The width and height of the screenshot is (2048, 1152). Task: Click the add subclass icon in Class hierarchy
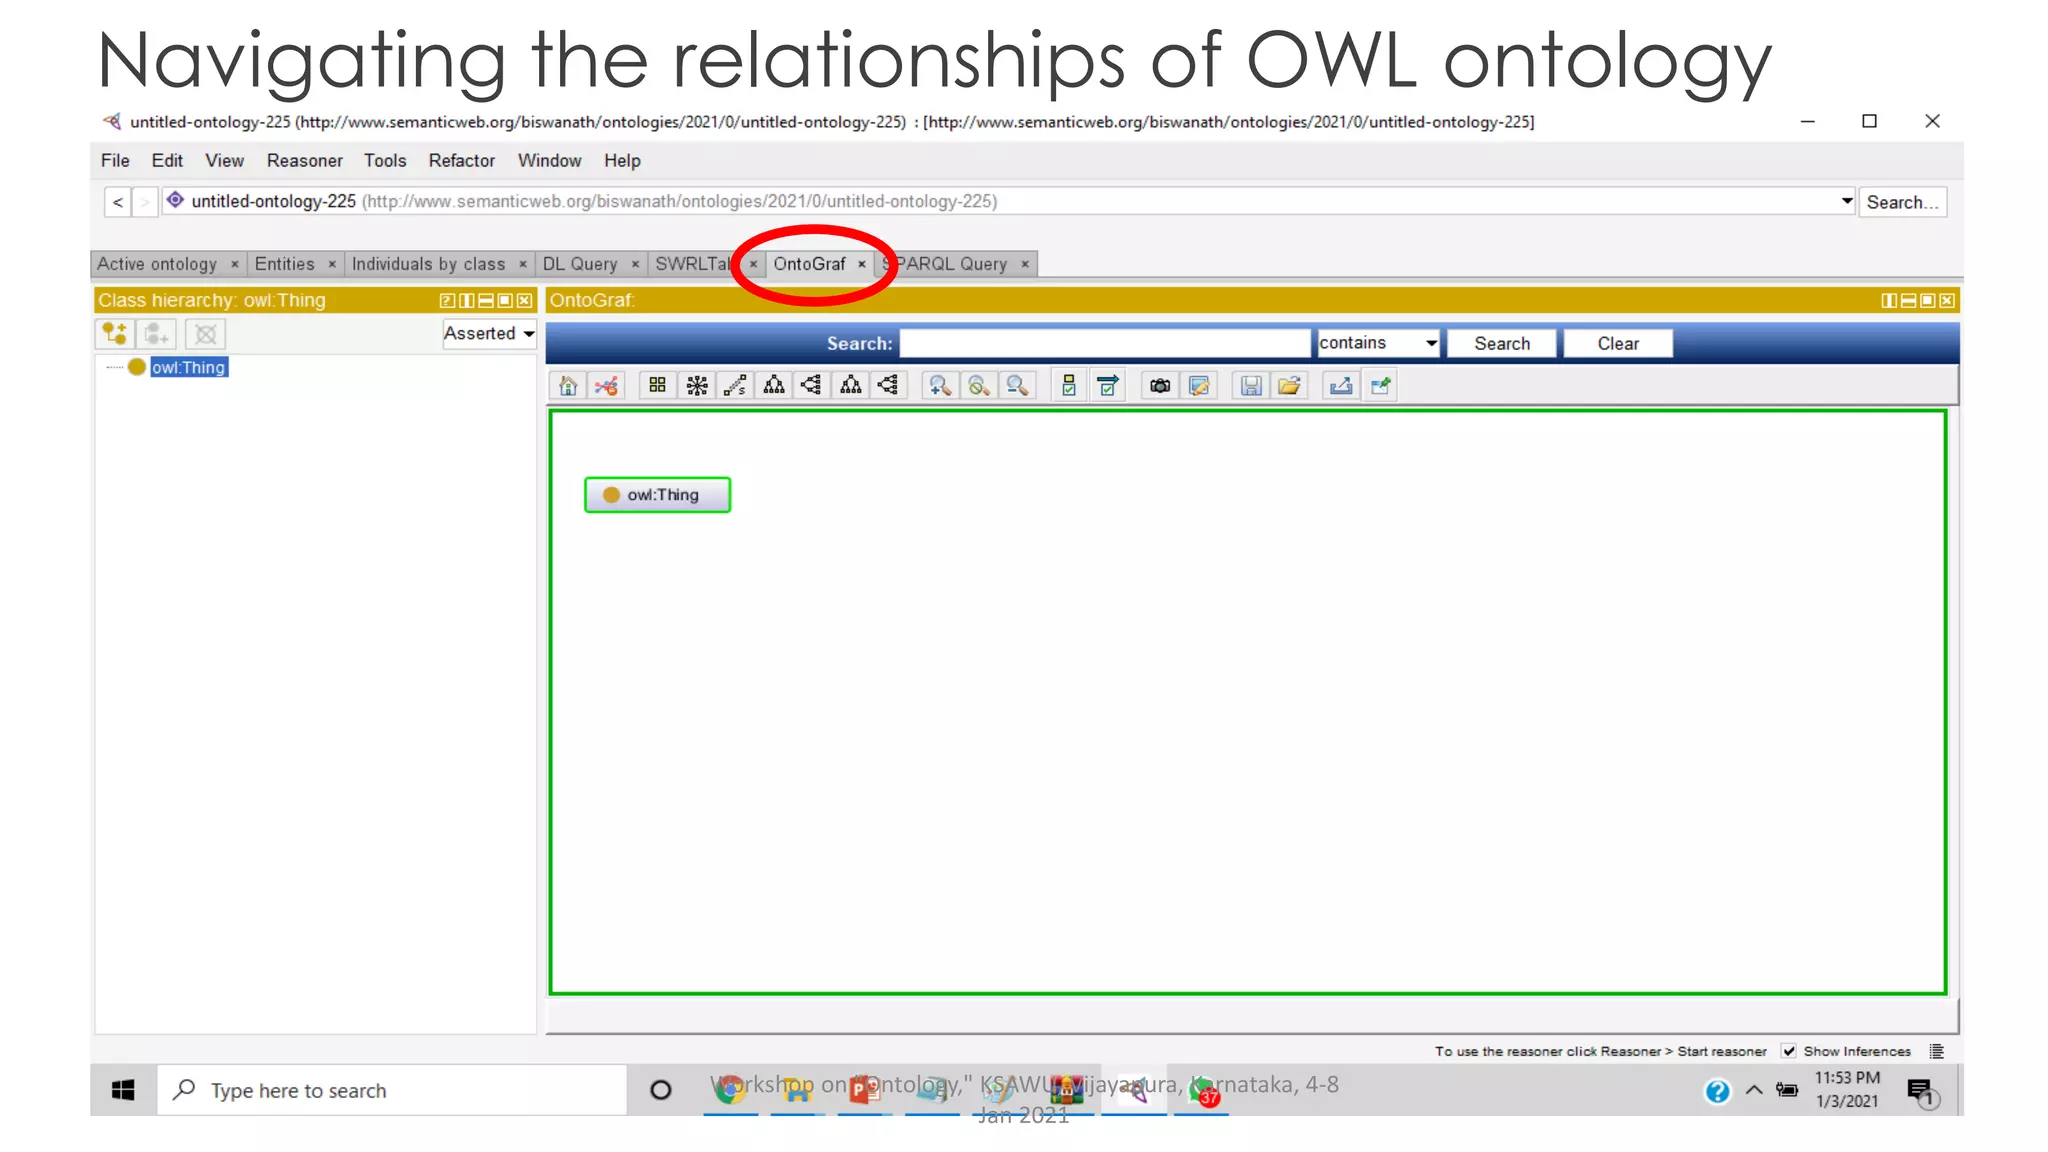click(x=115, y=333)
